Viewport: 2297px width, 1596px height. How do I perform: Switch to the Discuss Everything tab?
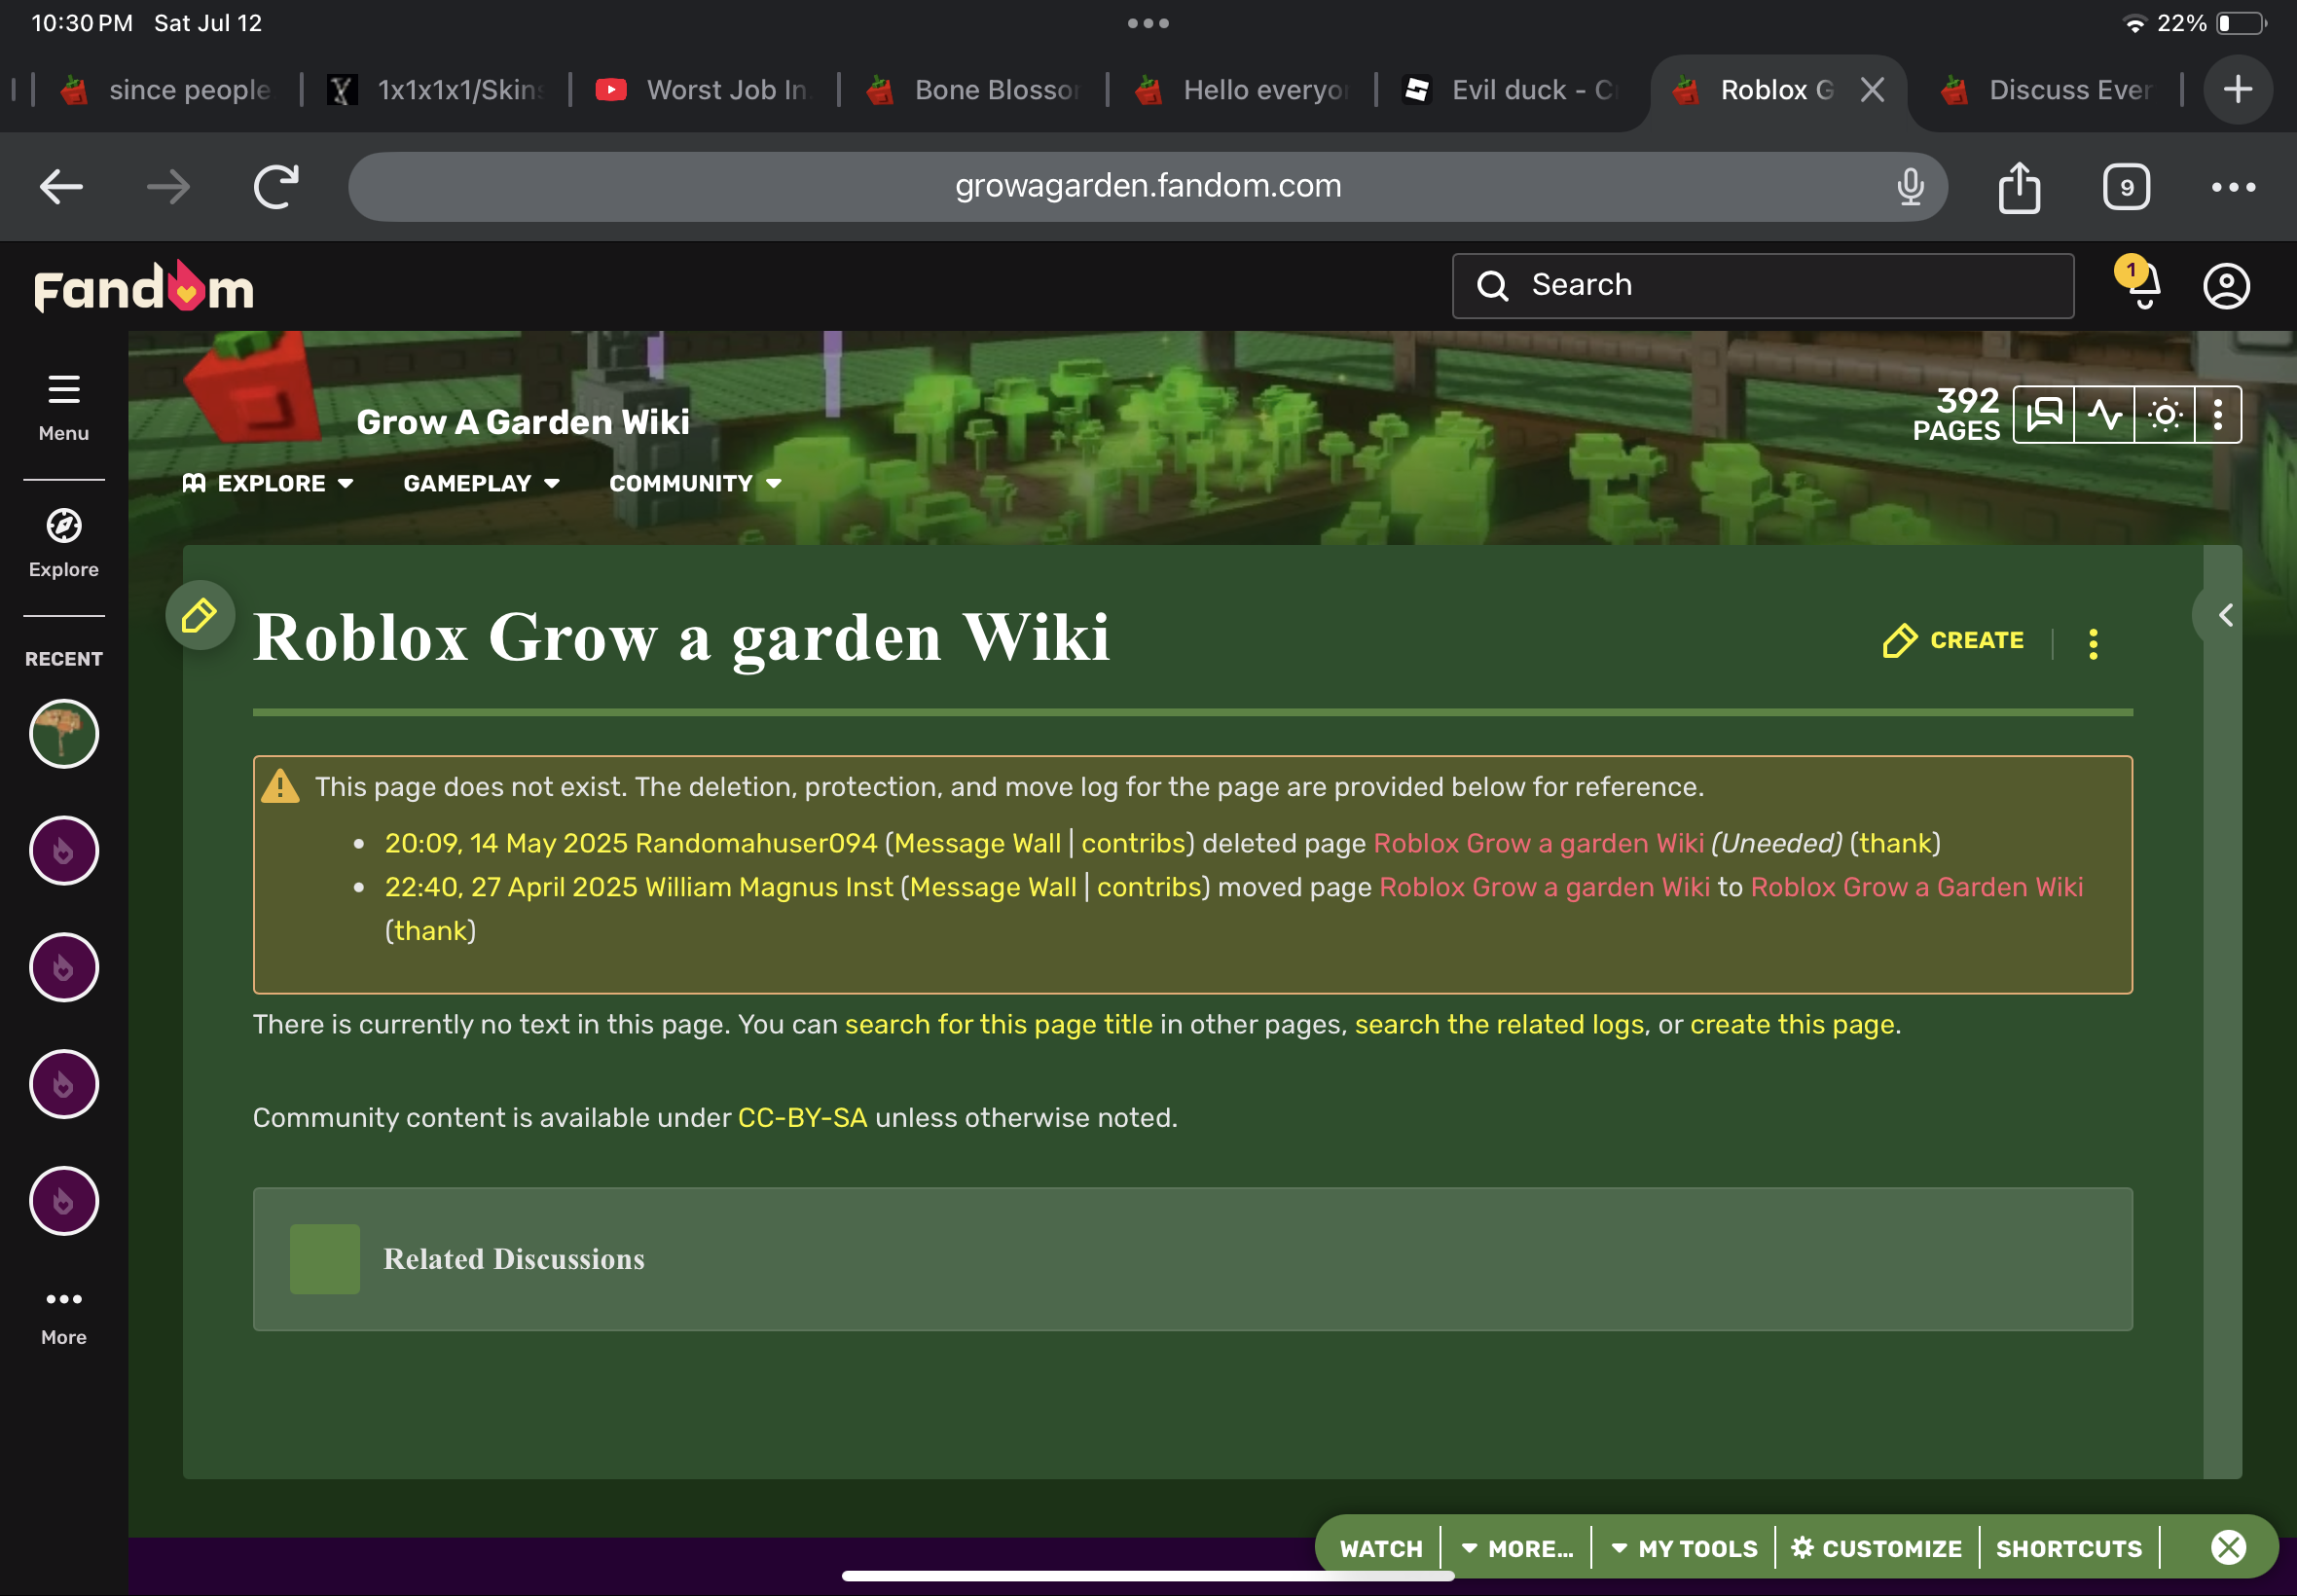pos(2048,90)
